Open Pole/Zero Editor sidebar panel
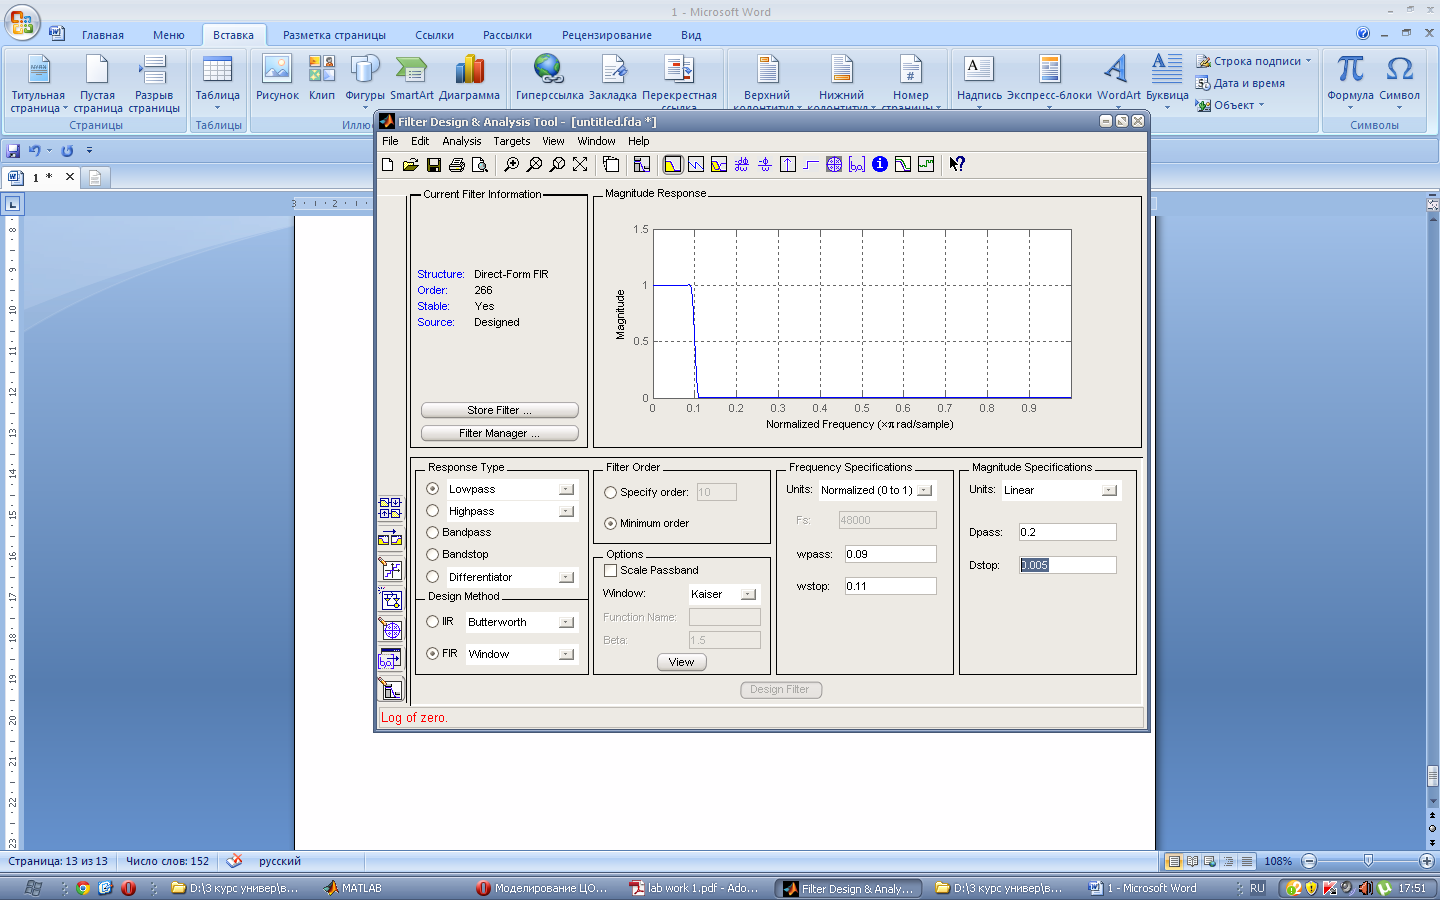 click(x=390, y=629)
